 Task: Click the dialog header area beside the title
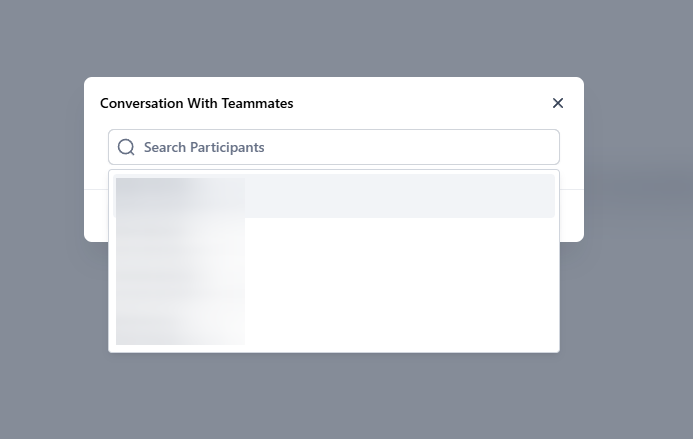pos(420,103)
